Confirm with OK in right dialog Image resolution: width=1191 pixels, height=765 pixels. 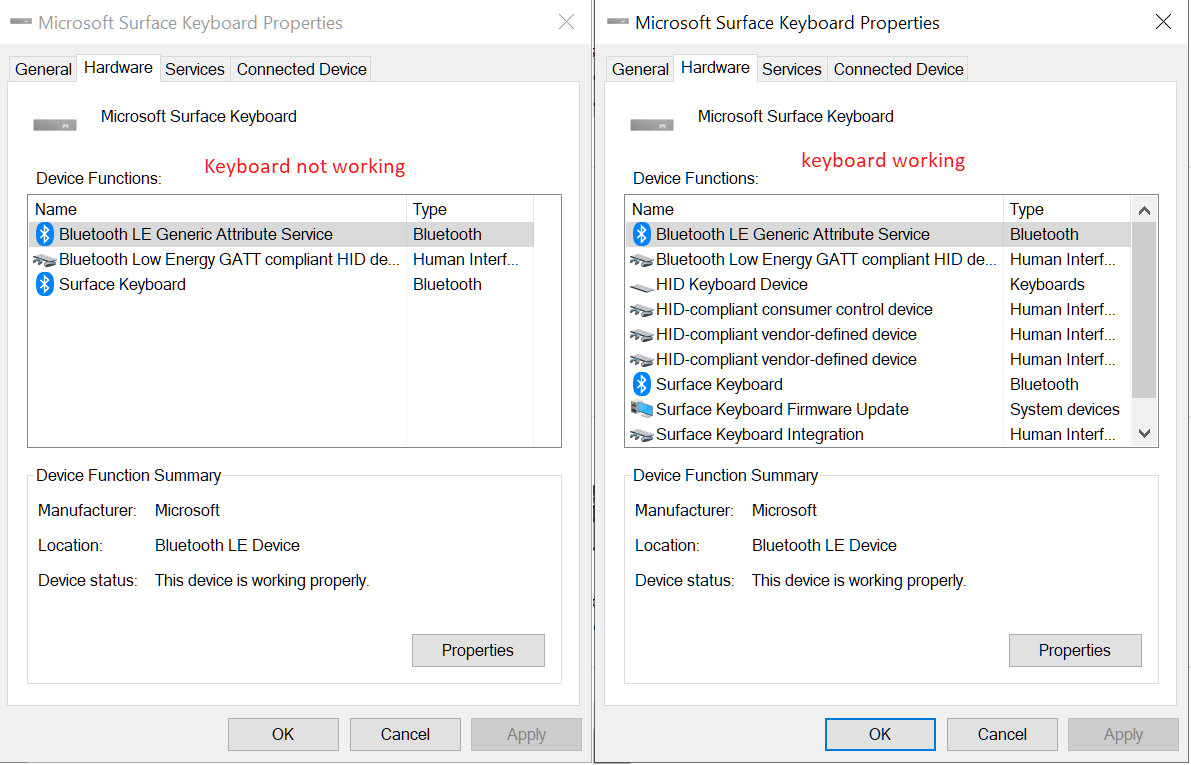880,734
